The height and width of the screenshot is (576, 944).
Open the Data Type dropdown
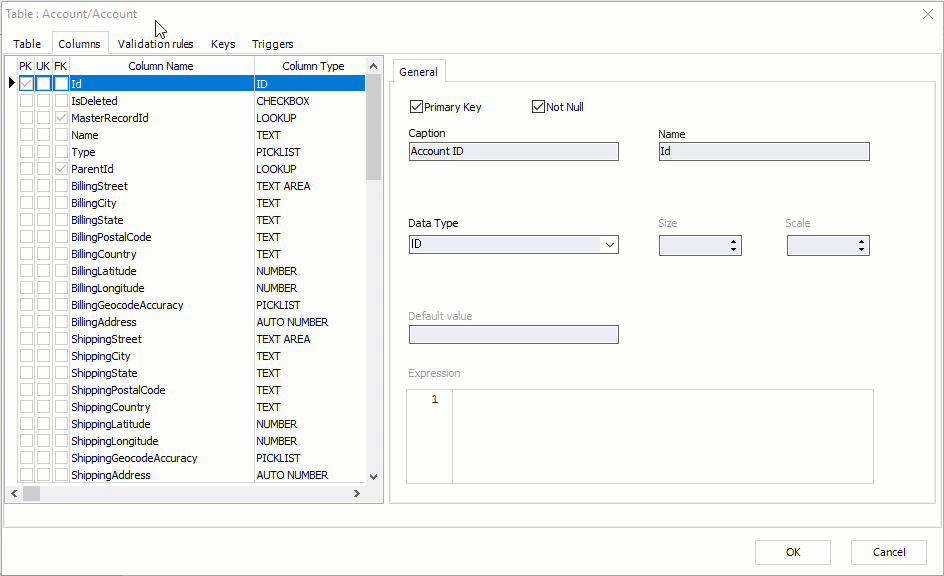610,244
